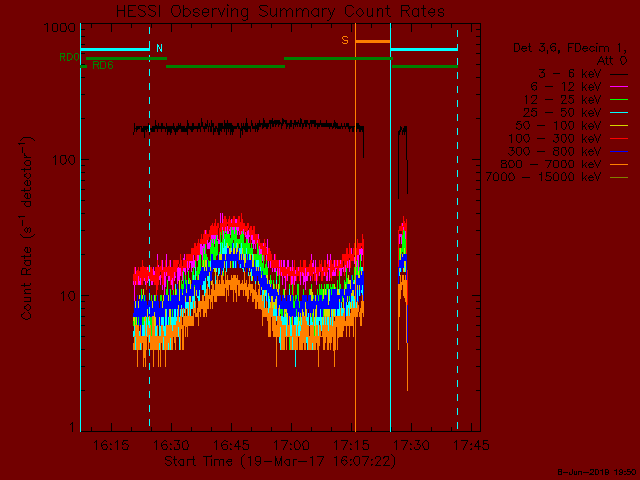
Task: Click the '16:30' x-axis tick label
Action: pyautogui.click(x=171, y=445)
